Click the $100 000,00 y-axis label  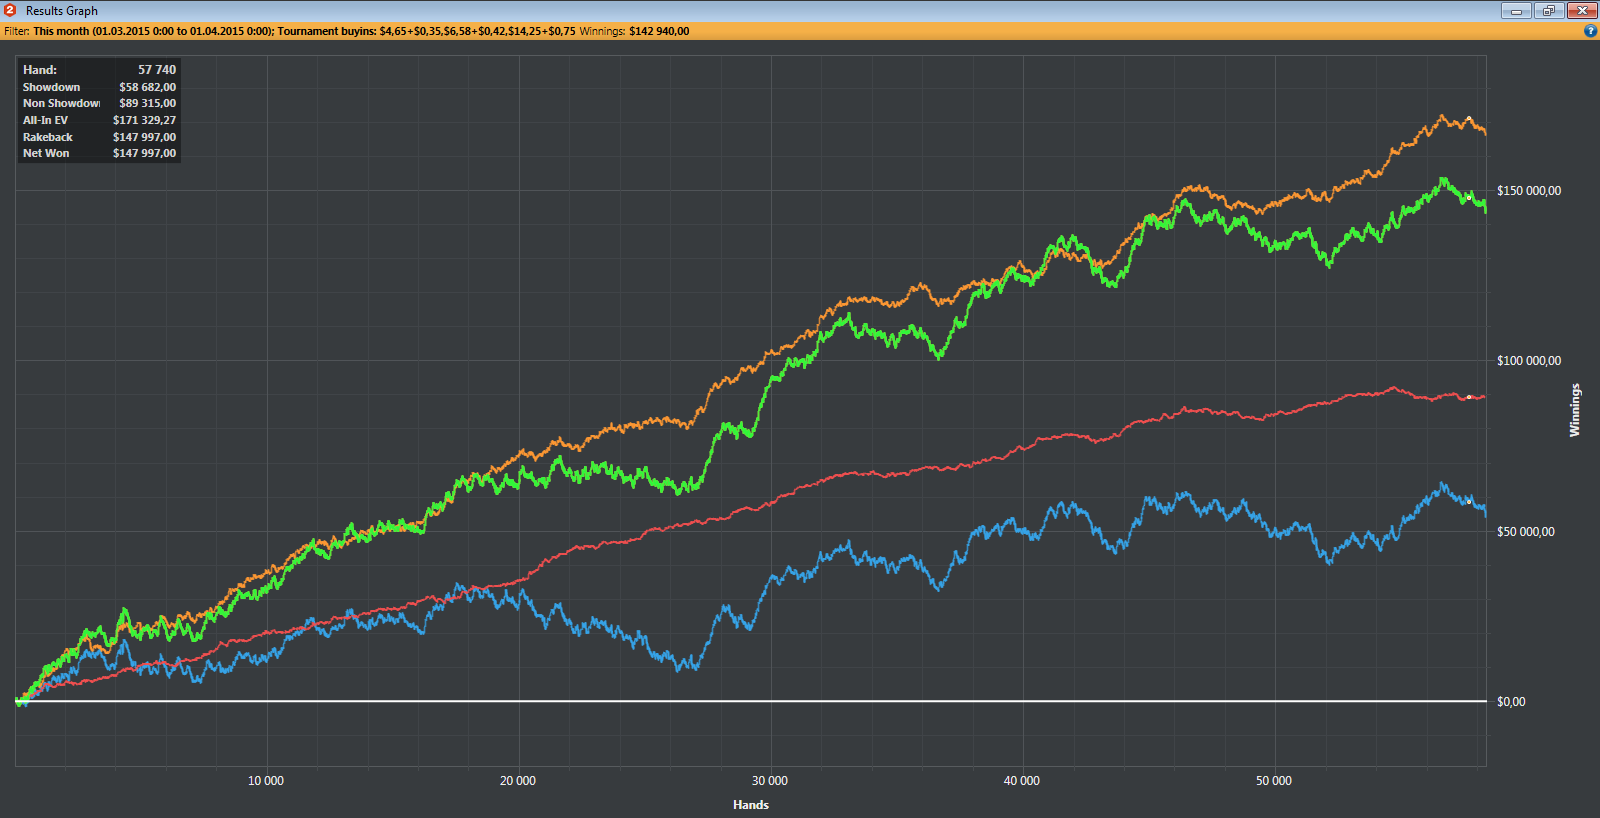(x=1528, y=361)
